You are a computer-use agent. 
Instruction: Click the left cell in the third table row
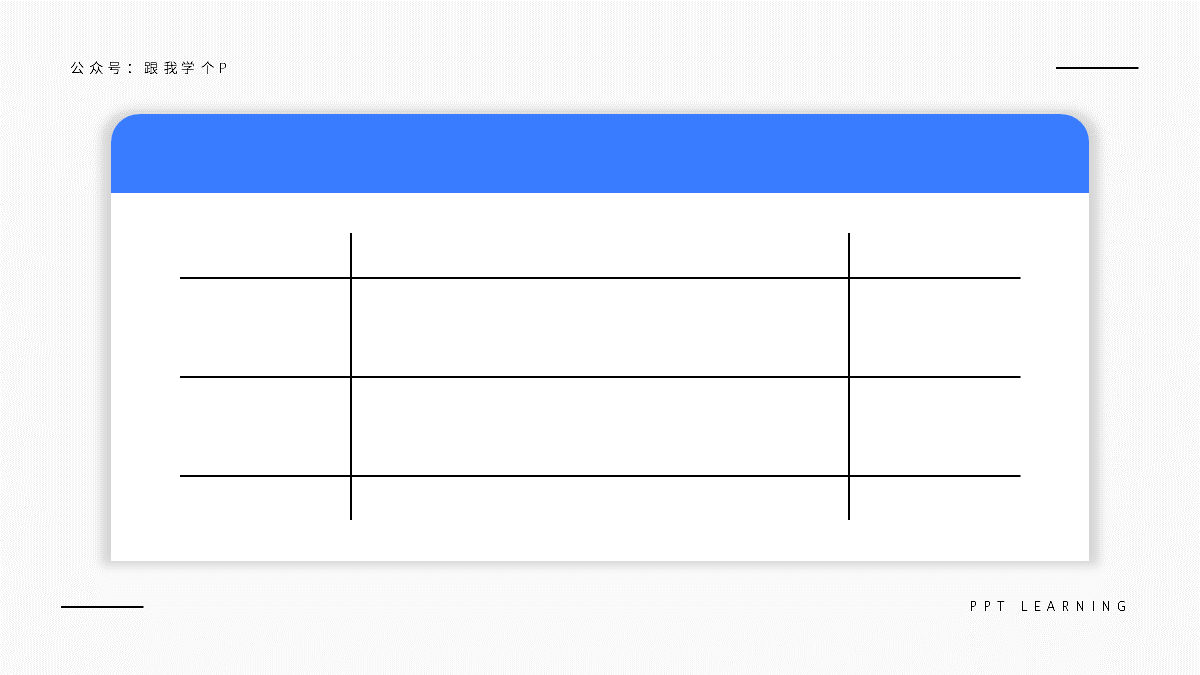coord(265,426)
